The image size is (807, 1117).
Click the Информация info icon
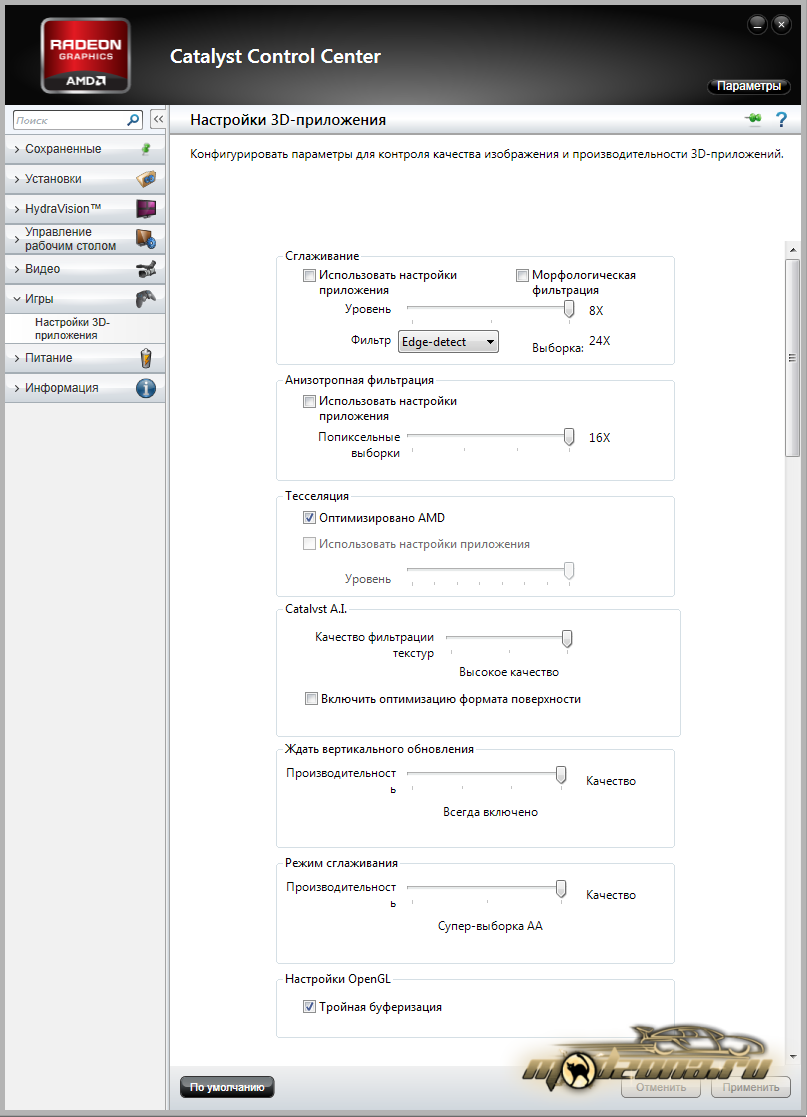146,388
